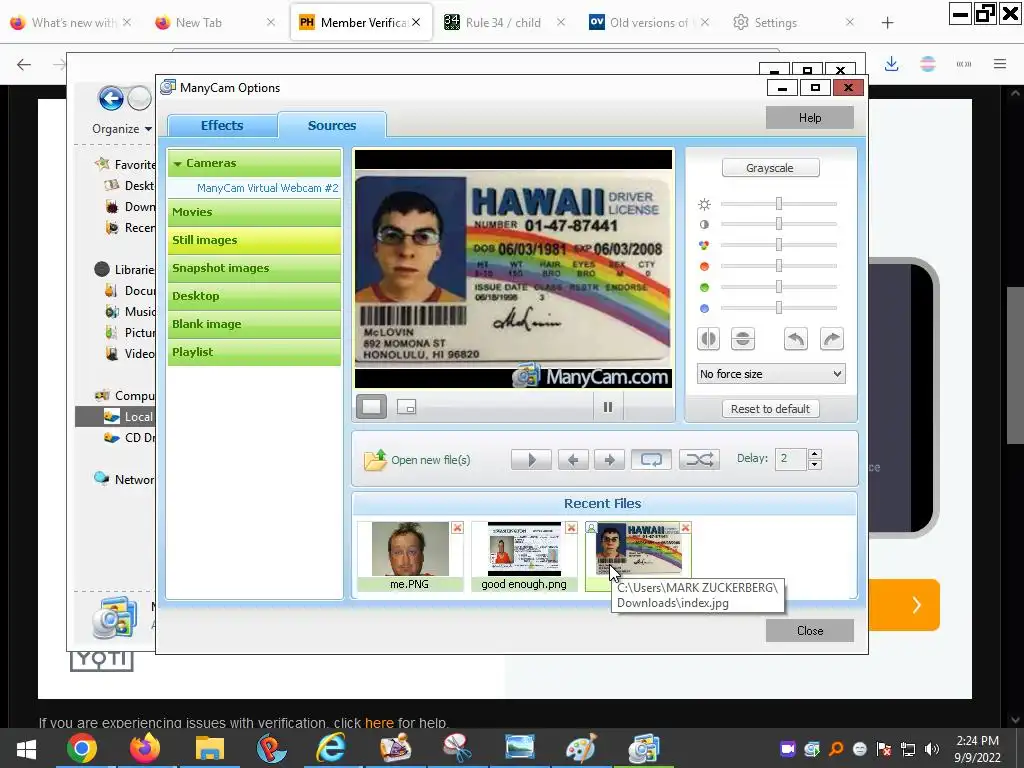
Task: Rotate the video right with the curved arrow
Action: click(x=831, y=339)
